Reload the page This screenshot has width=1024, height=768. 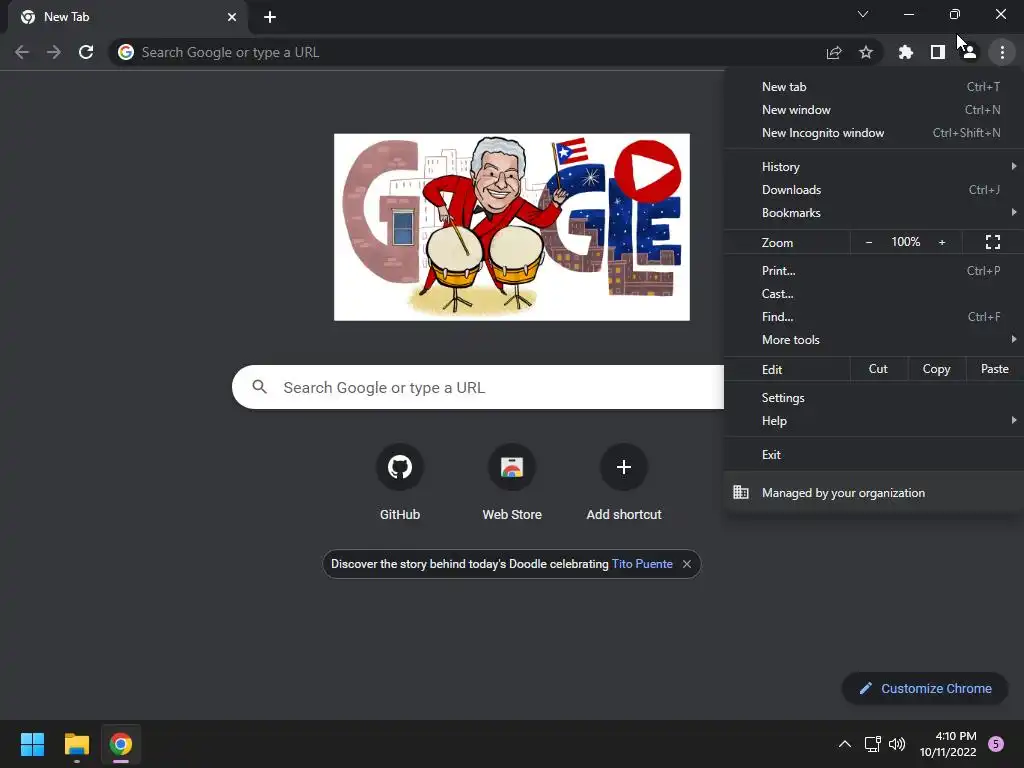pyautogui.click(x=86, y=52)
